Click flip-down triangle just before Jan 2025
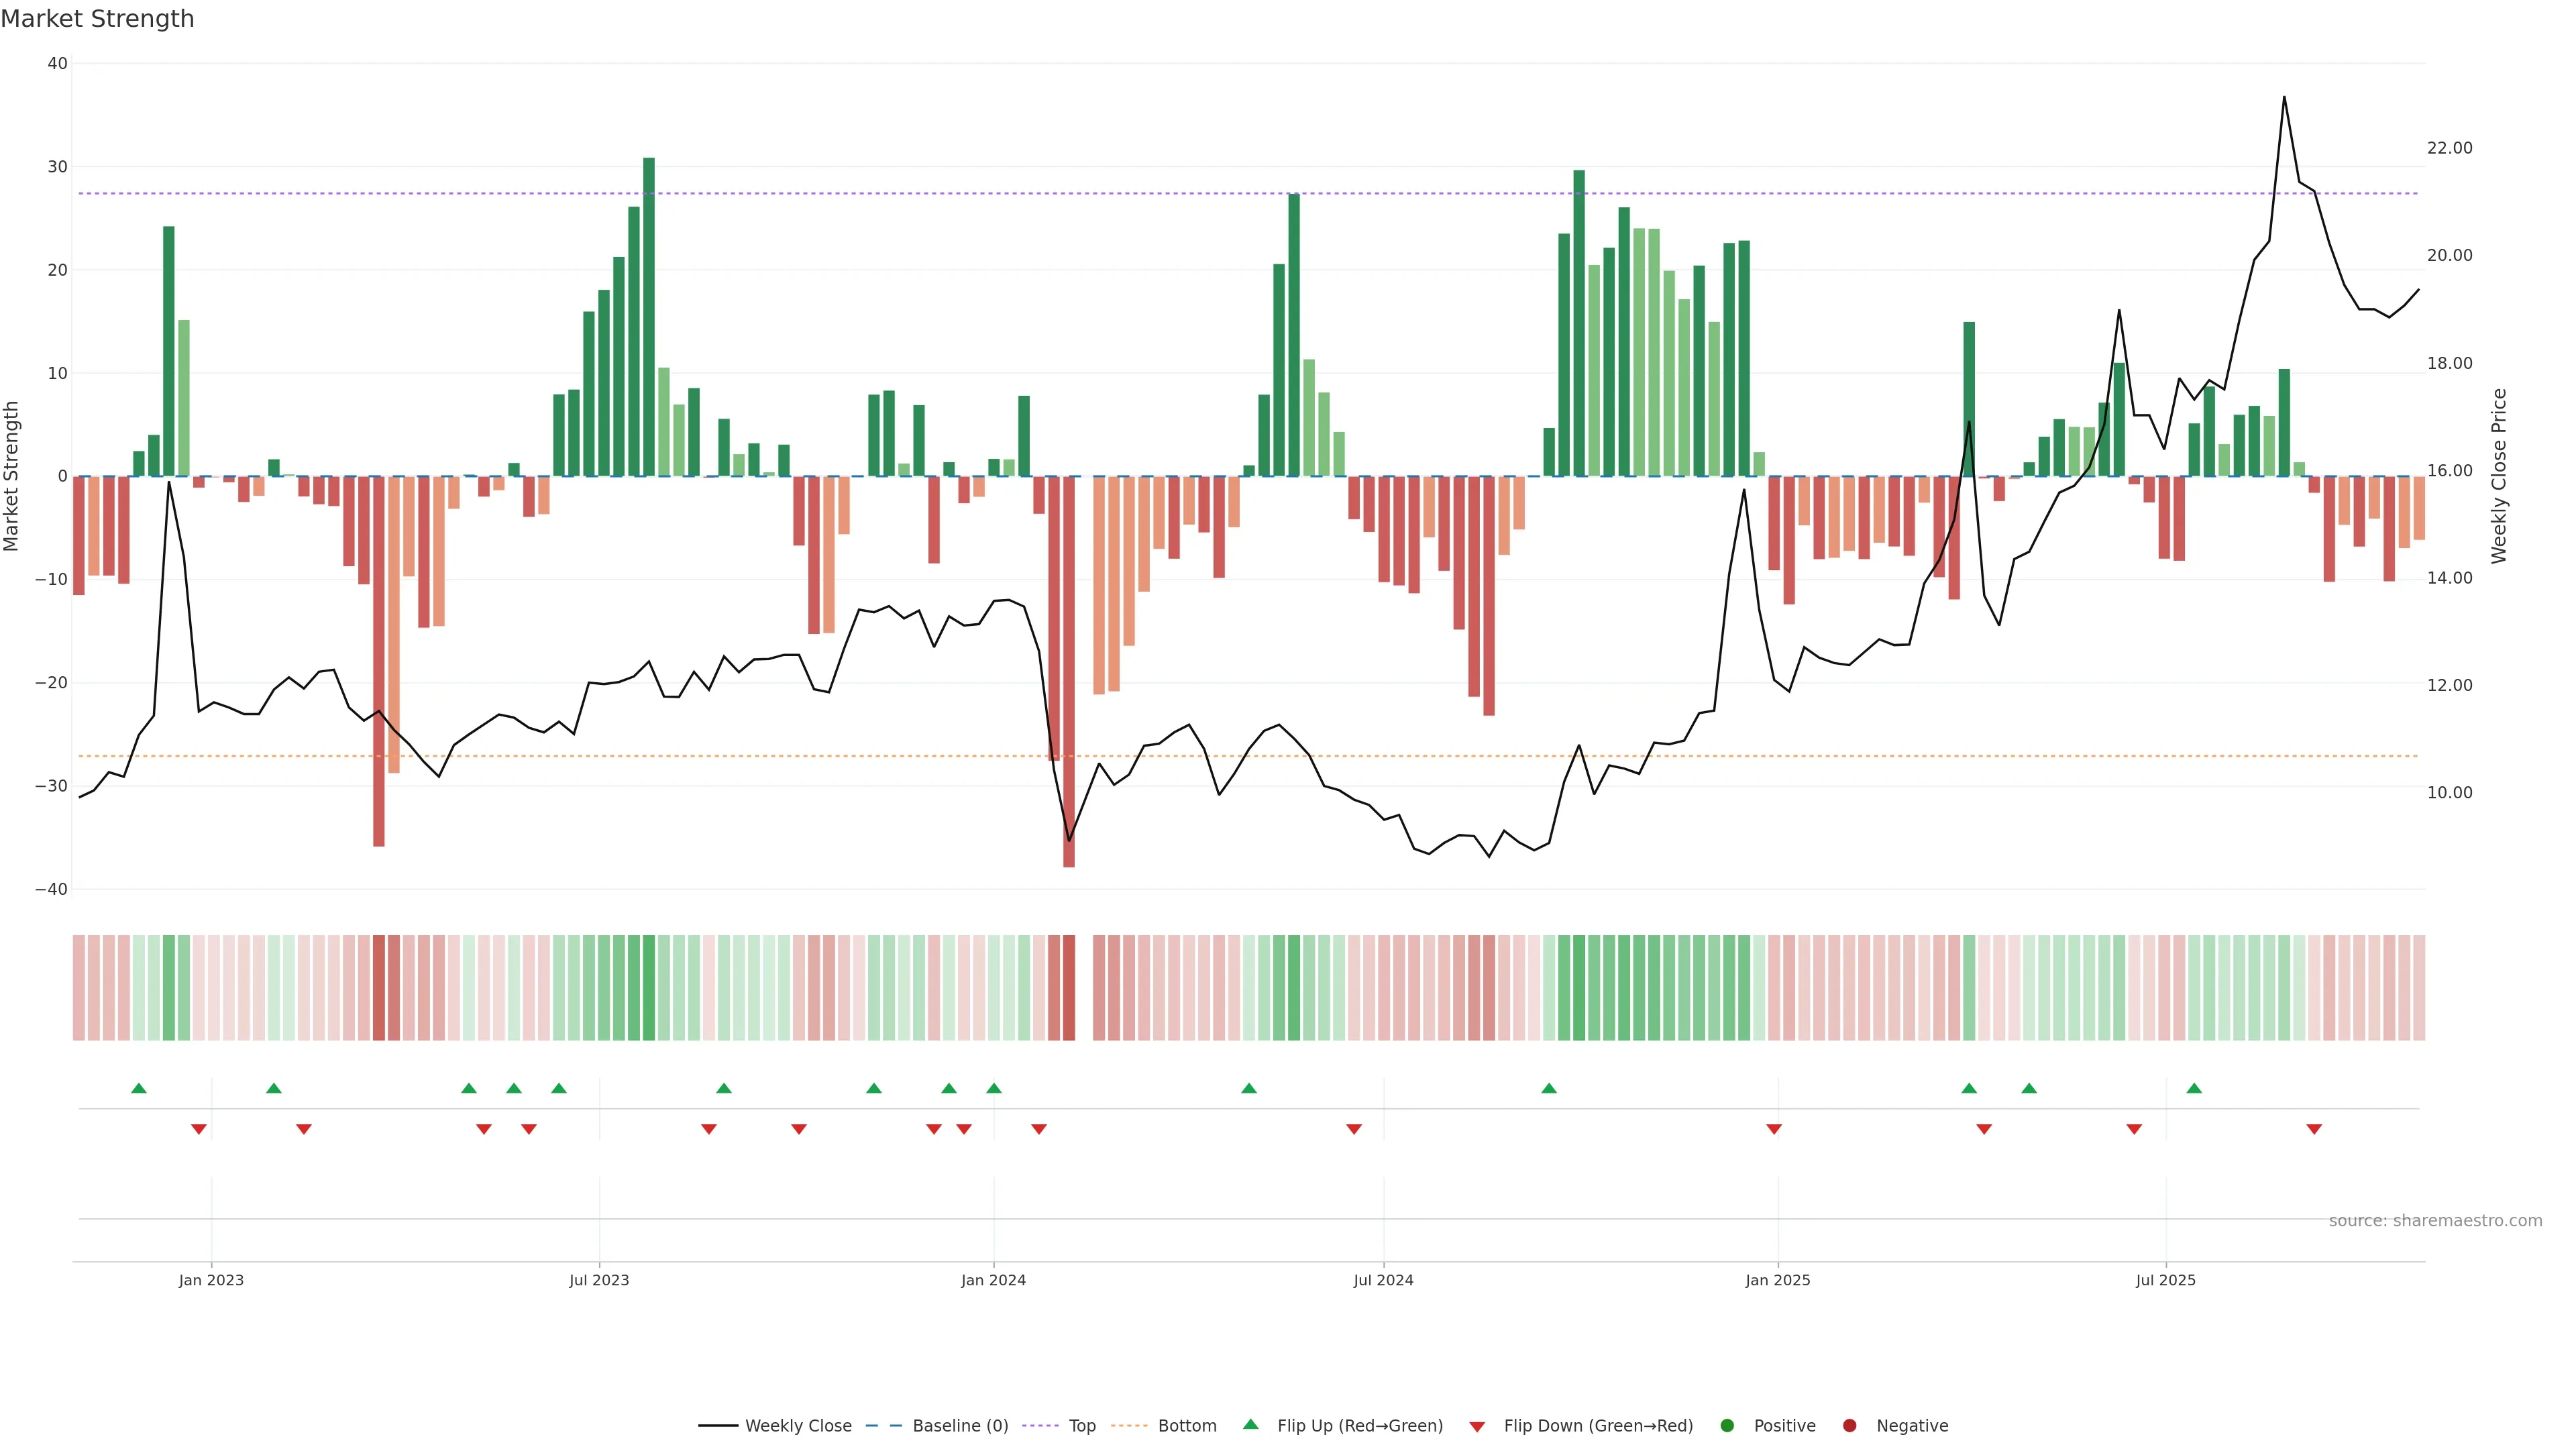 point(1774,1129)
